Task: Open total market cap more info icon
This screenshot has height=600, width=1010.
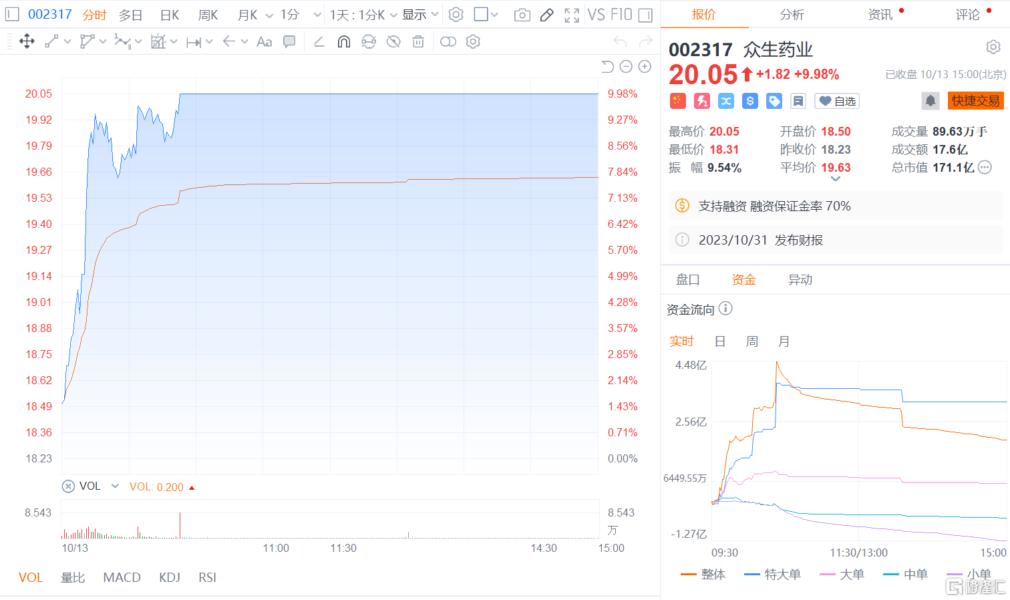Action: (x=985, y=168)
